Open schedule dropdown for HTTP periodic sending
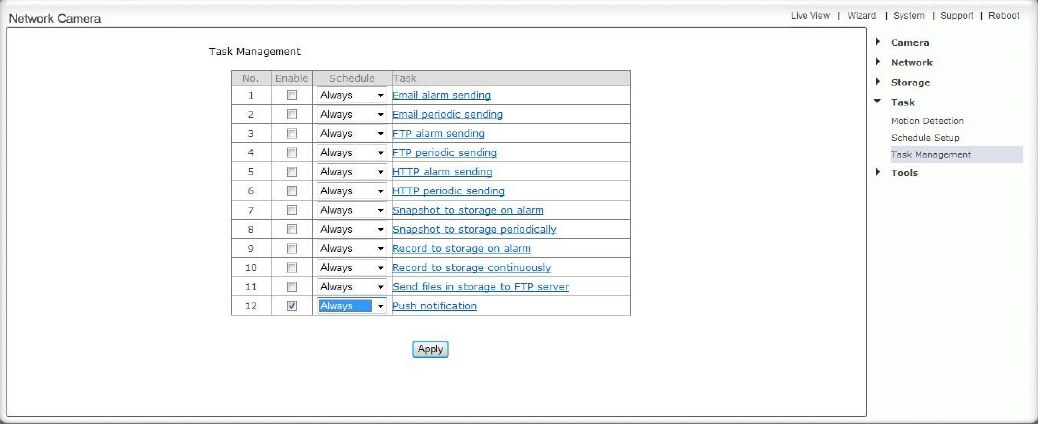Image resolution: width=1038 pixels, height=424 pixels. coord(352,191)
